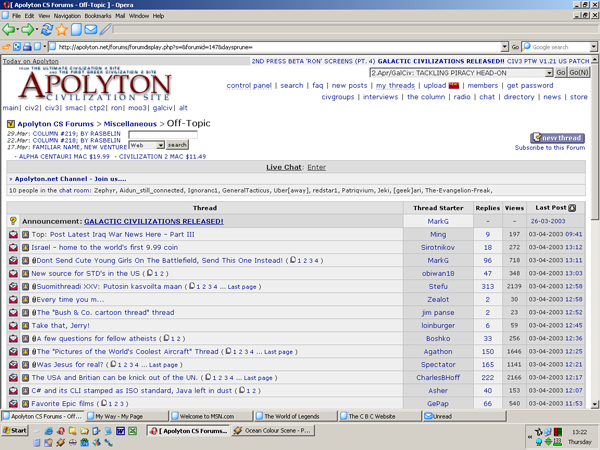This screenshot has height=450, width=600.
Task: Open the Ocean Colour Scene taskbar window
Action: click(x=273, y=431)
